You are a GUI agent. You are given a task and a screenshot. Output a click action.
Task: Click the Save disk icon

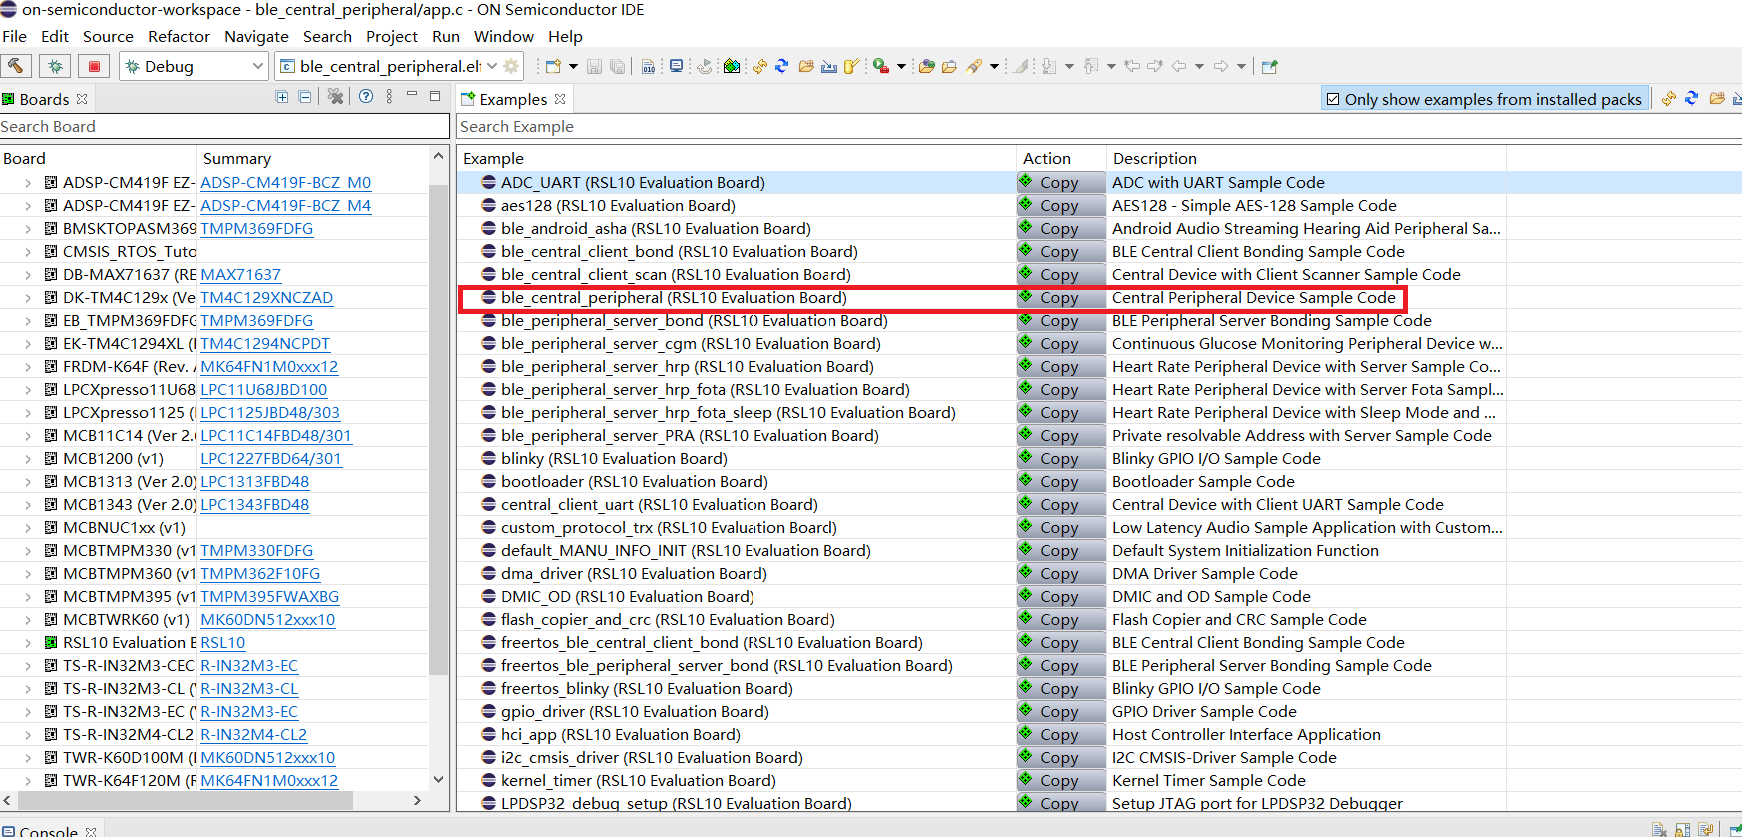point(594,66)
